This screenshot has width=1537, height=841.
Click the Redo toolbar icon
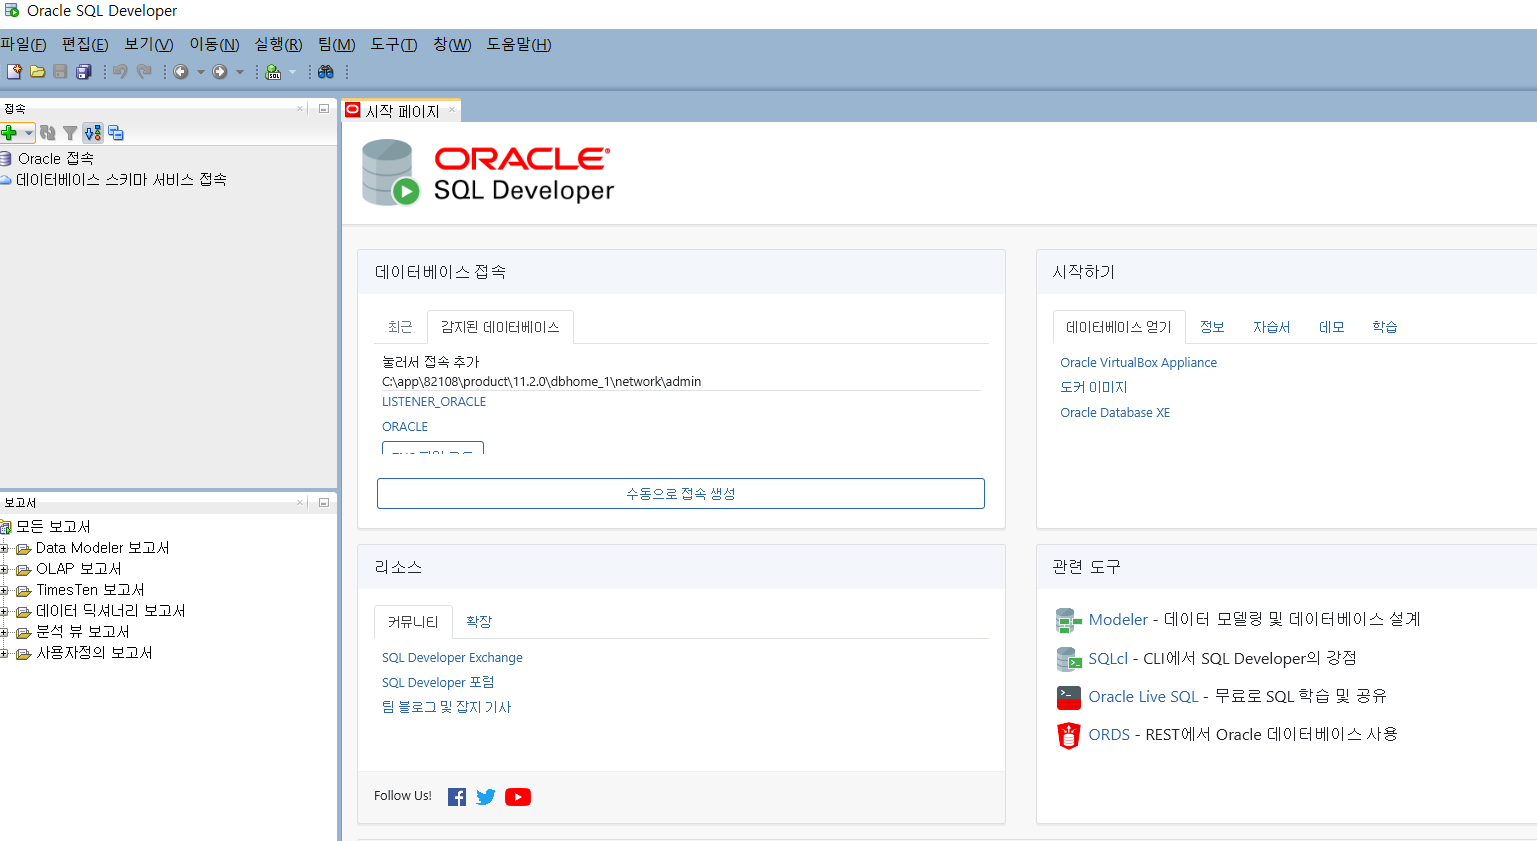coord(144,72)
